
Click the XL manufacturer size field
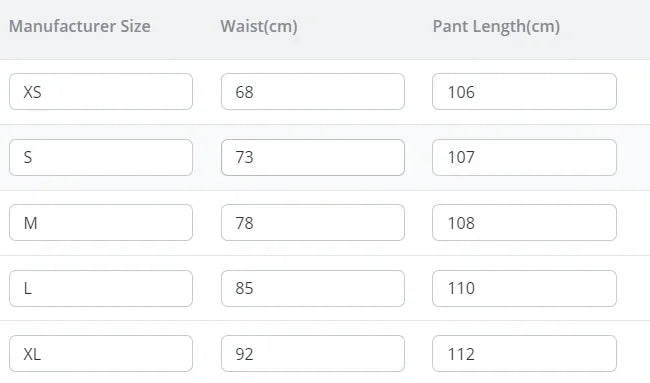pos(101,354)
